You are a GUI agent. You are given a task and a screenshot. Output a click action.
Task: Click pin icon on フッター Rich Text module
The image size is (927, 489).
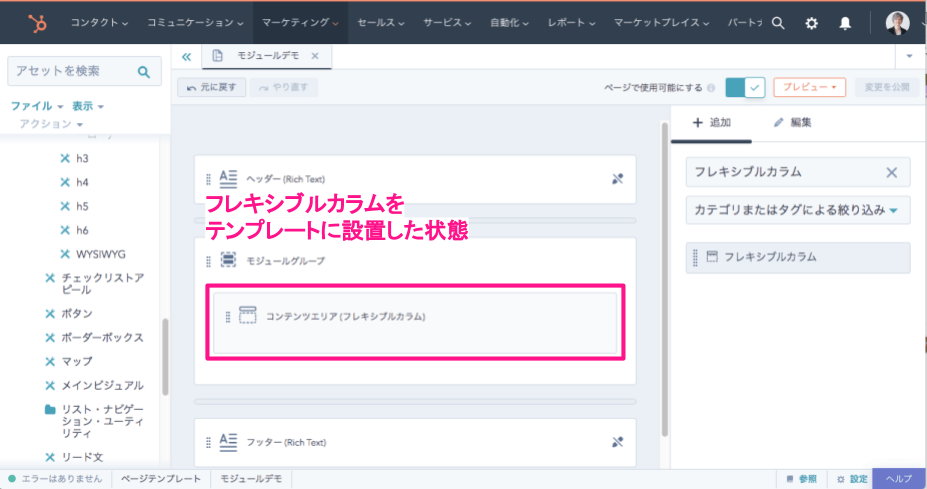coord(617,441)
